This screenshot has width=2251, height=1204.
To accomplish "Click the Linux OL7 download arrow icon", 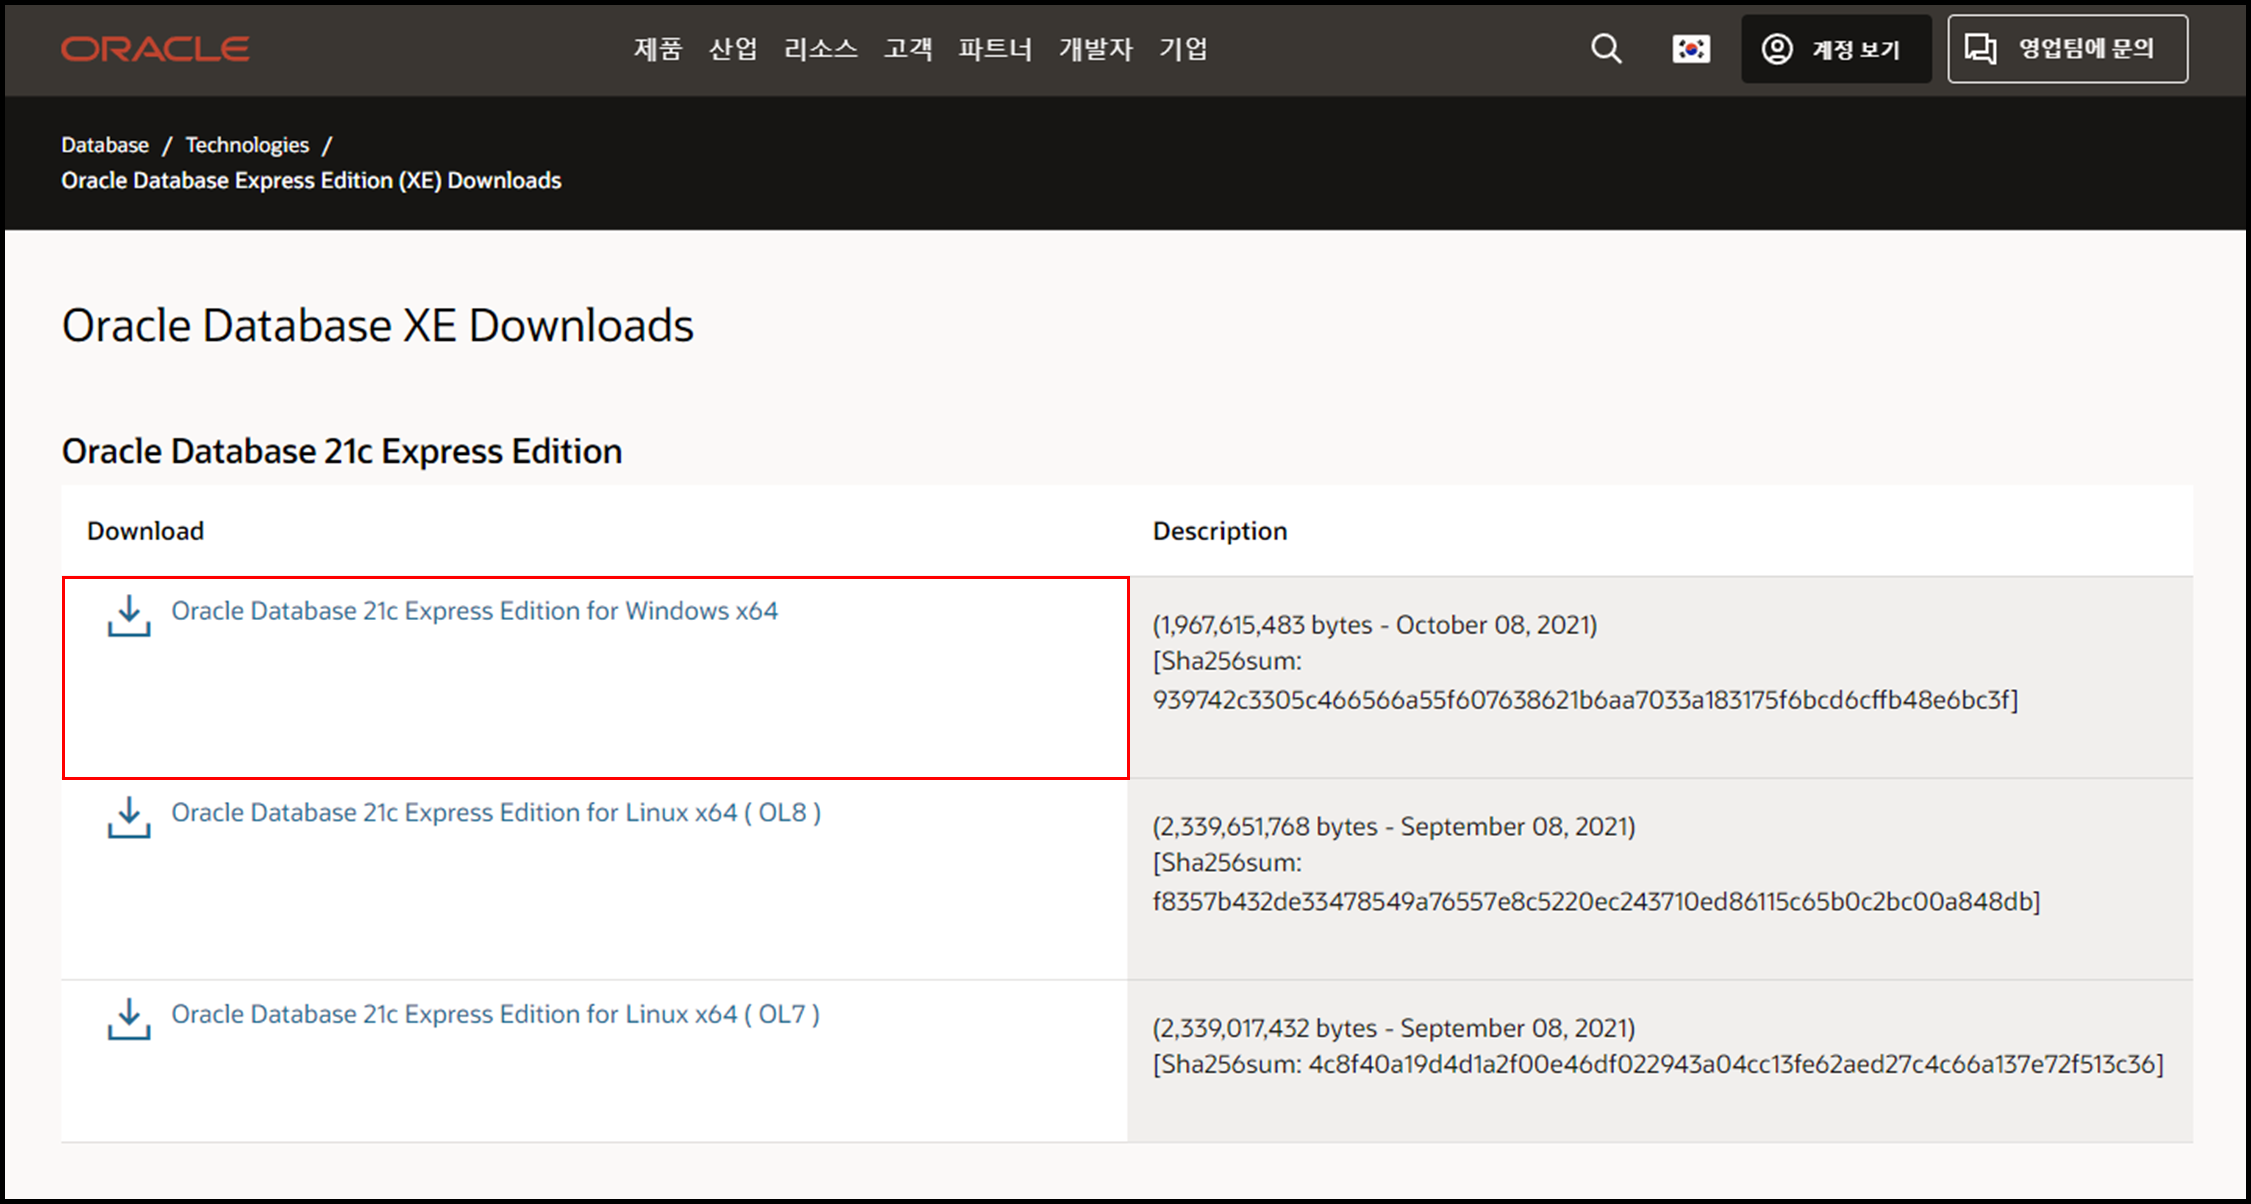I will point(129,1019).
